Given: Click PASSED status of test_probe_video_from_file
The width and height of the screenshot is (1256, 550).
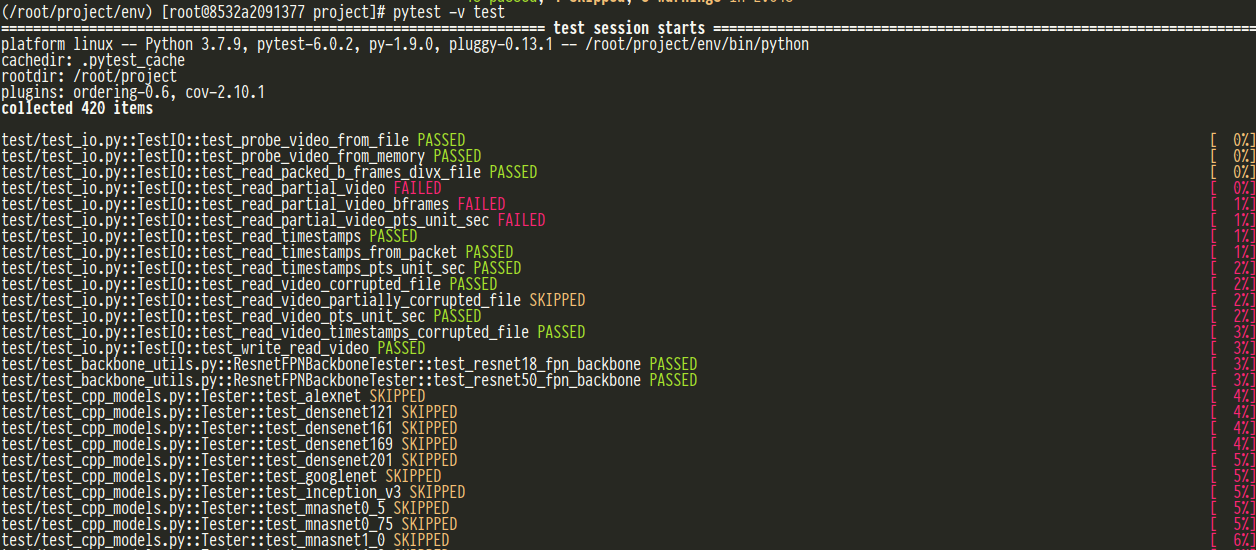Looking at the screenshot, I should coord(441,140).
